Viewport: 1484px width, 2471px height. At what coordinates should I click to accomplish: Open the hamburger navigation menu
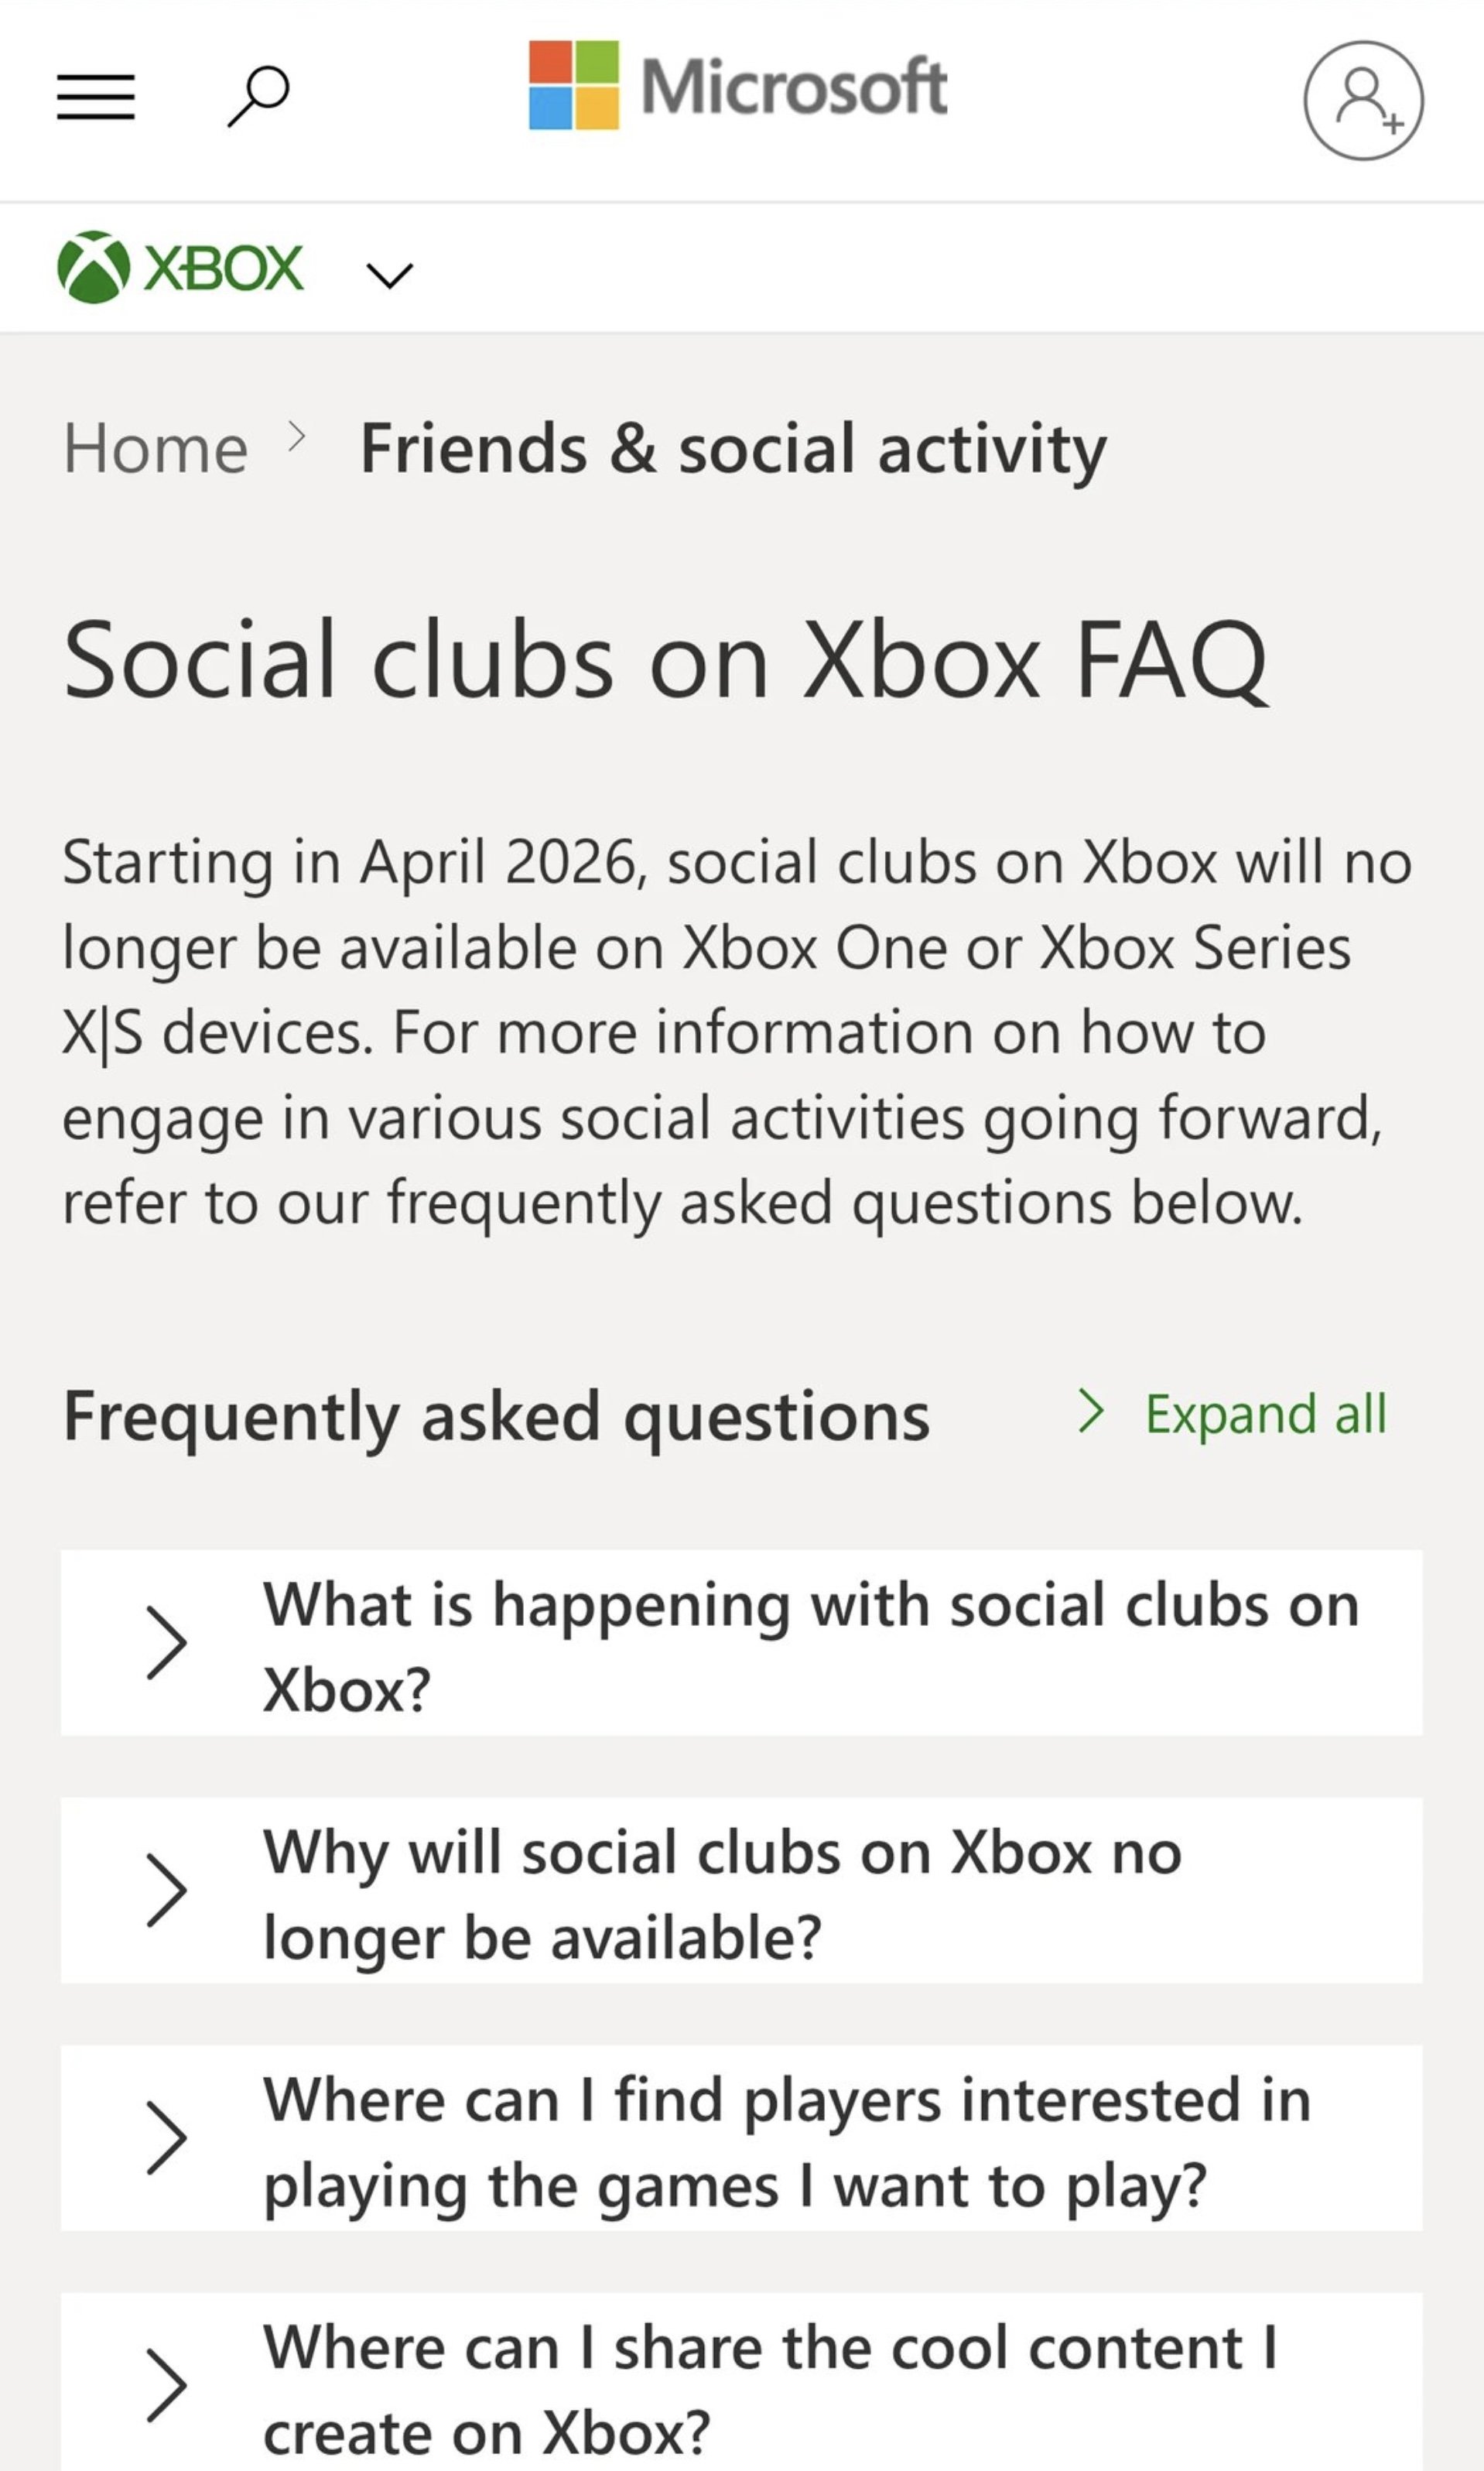coord(96,97)
